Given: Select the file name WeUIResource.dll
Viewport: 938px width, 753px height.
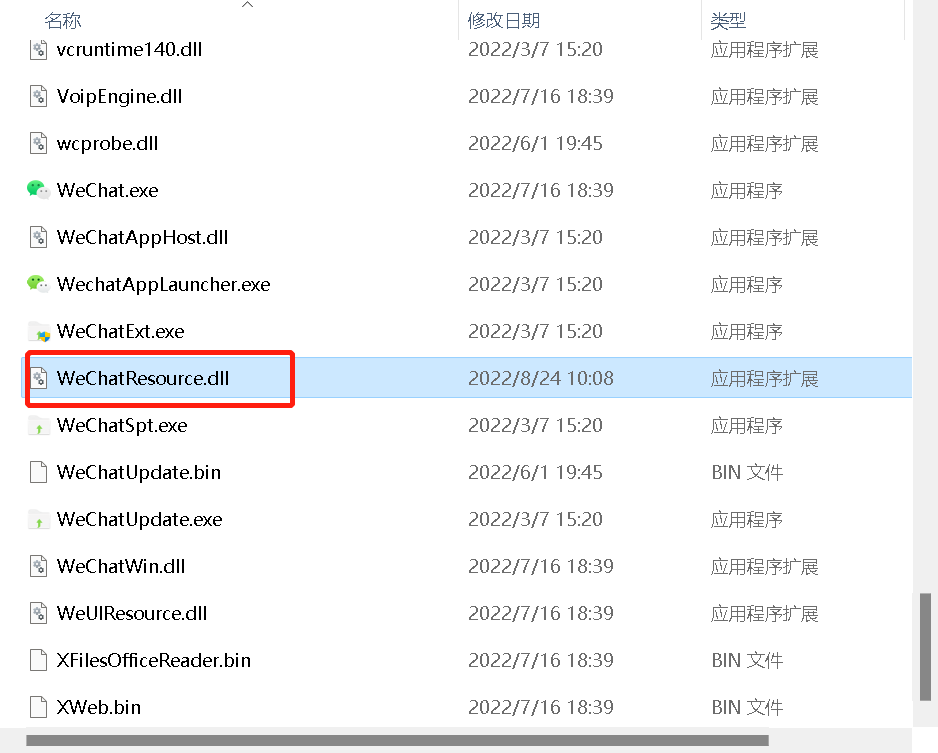Looking at the screenshot, I should (x=132, y=613).
